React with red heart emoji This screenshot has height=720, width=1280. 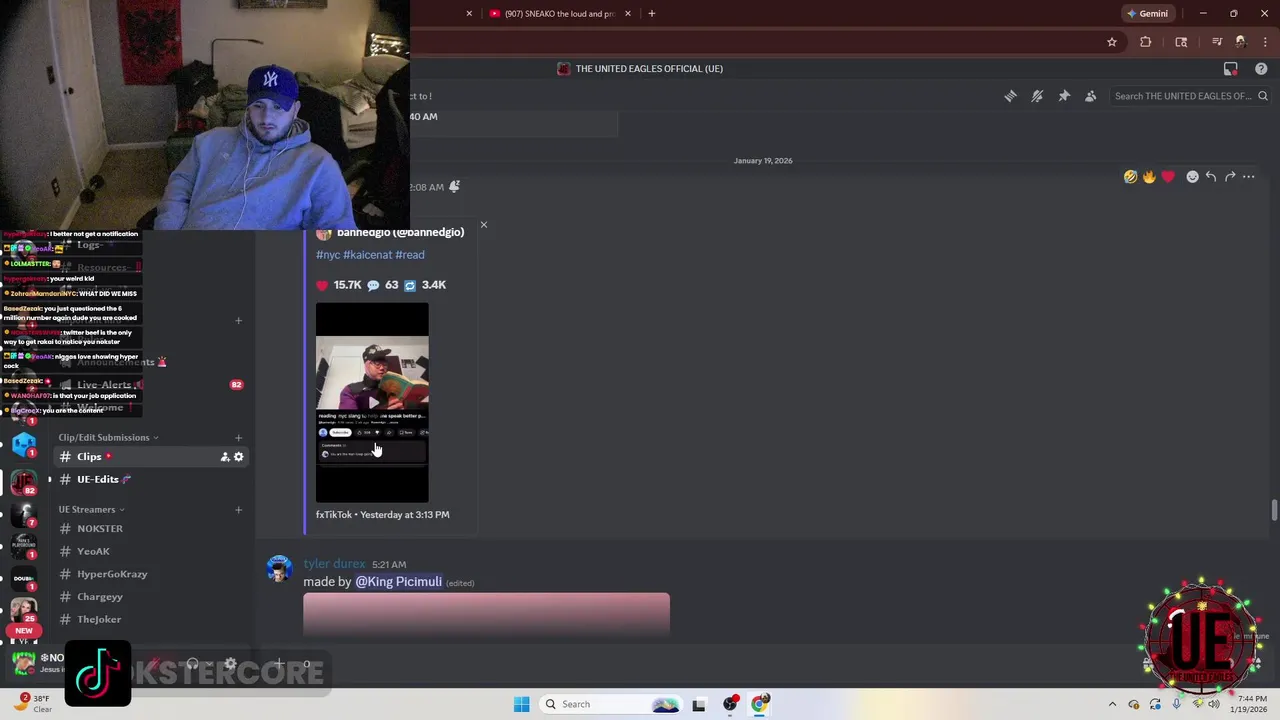click(1168, 177)
